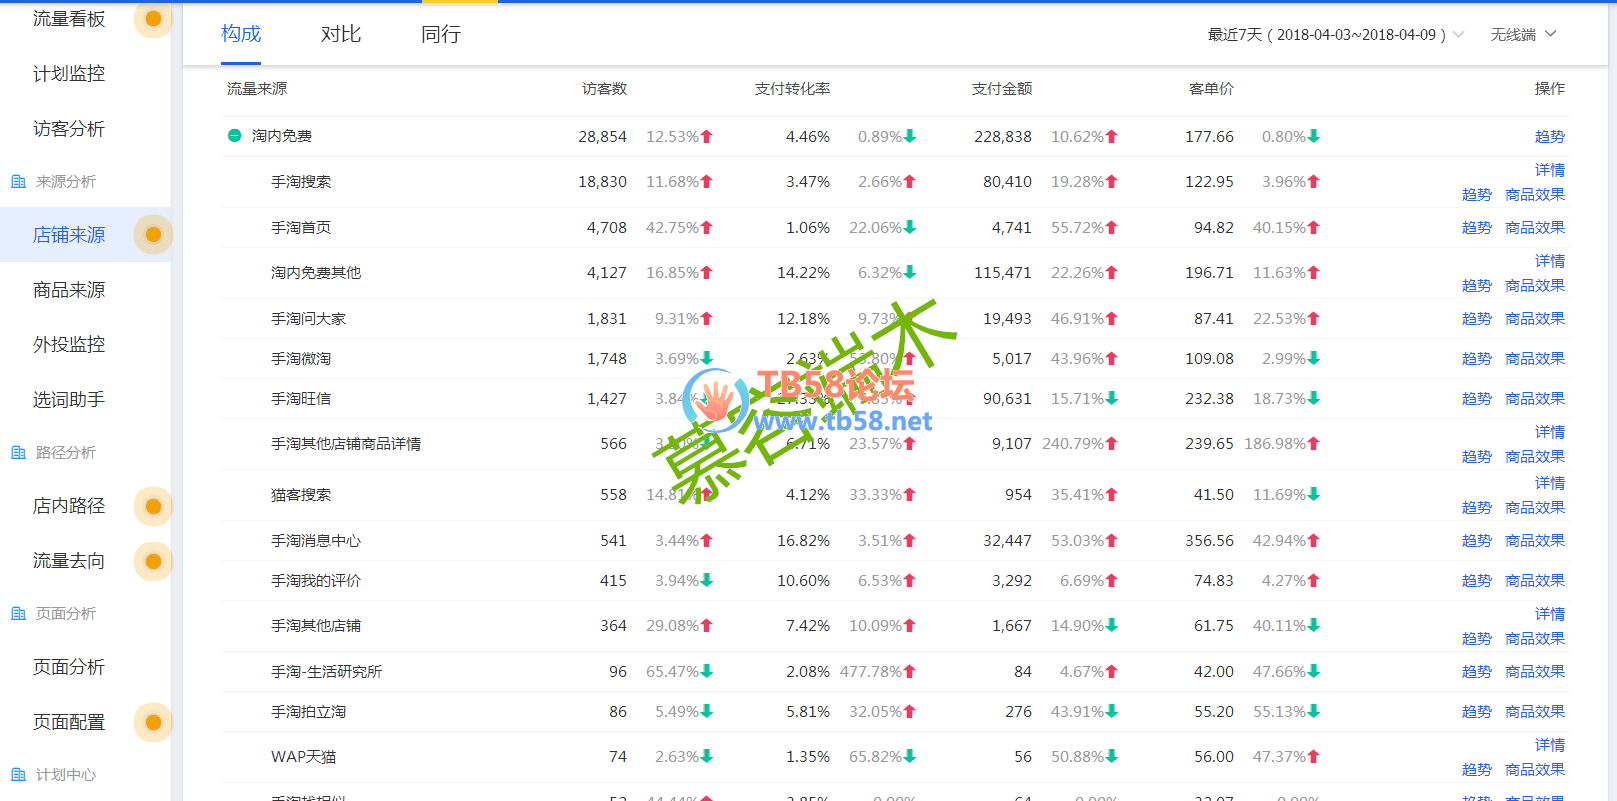Screen dimensions: 1617x801
Task: Switch to the 同行 tab
Action: click(440, 35)
